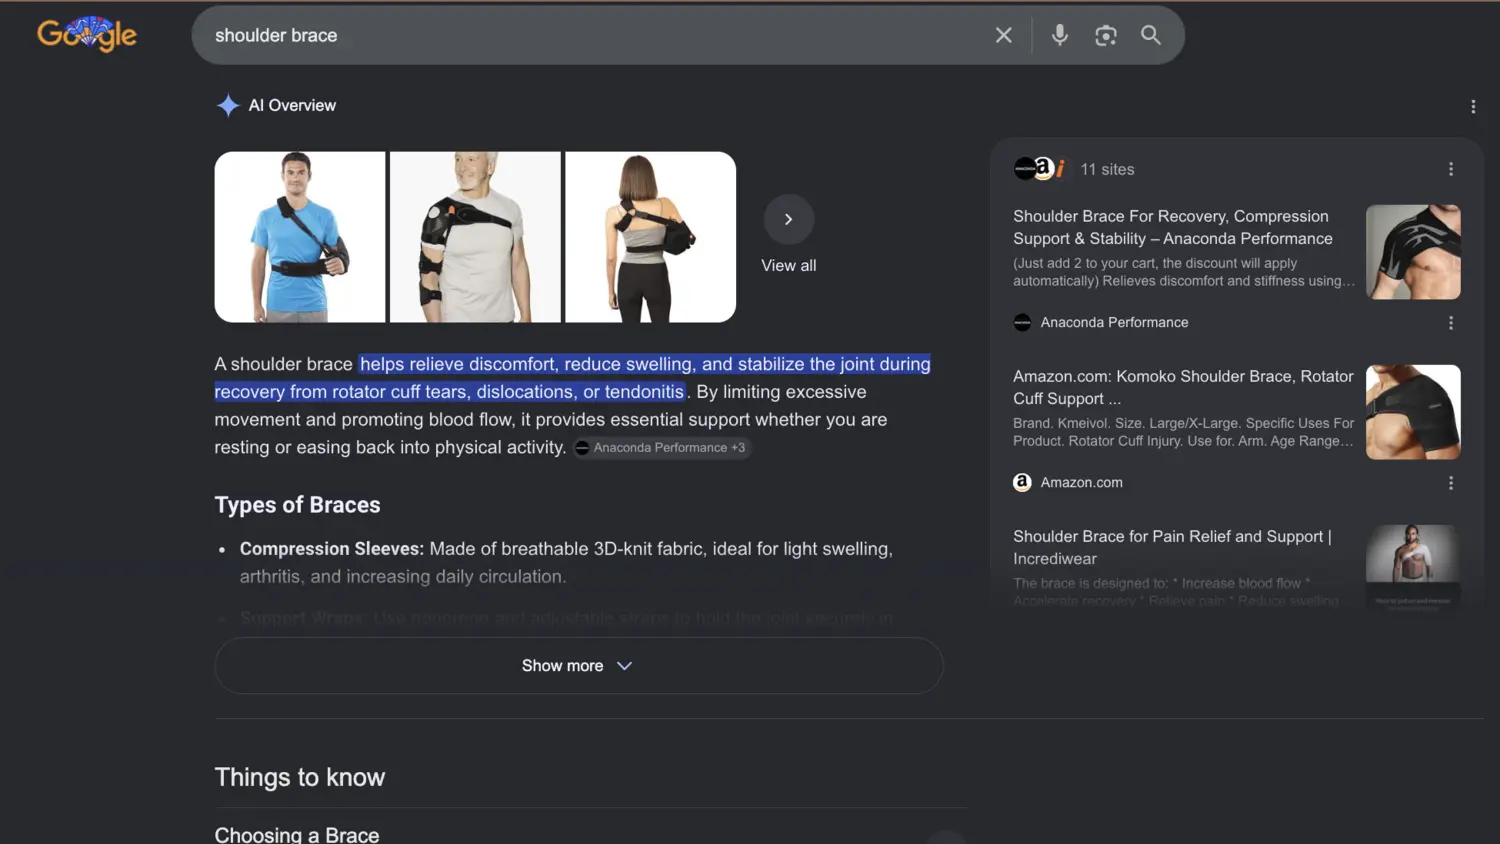
Task: Click the AI Overview sparkle icon
Action: coord(228,105)
